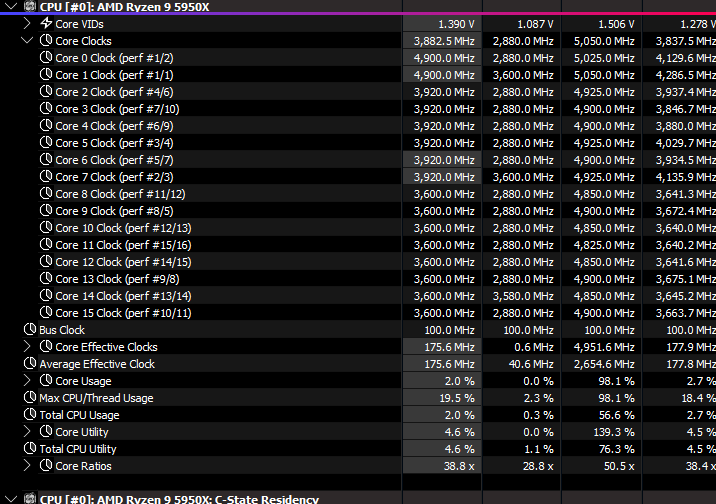
Task: Click the 4,825.0 MHz maximum for Core 11 Clock
Action: tap(604, 245)
